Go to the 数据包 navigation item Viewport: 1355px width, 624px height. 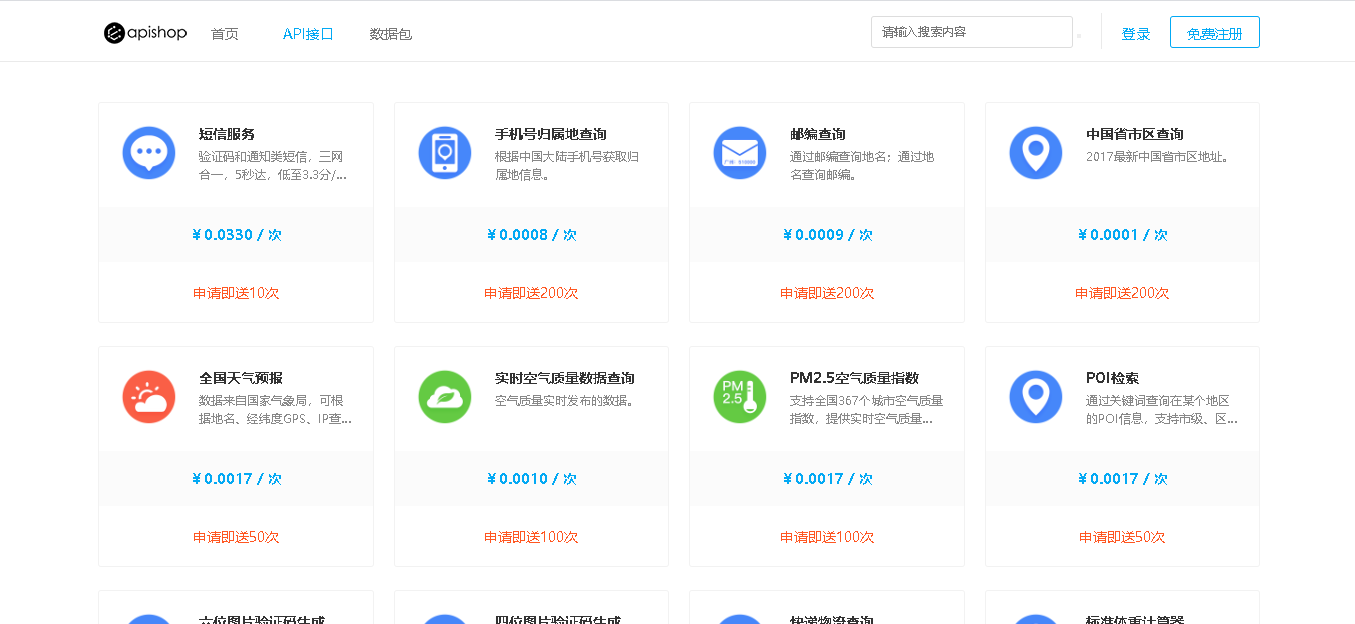tap(390, 34)
